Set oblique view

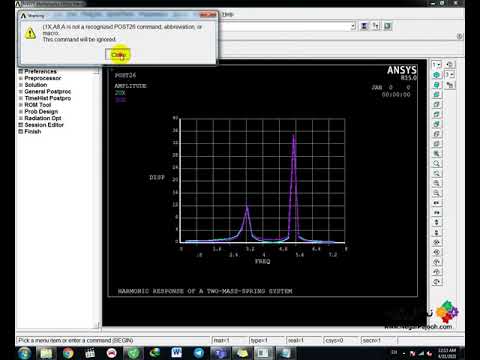tap(437, 85)
